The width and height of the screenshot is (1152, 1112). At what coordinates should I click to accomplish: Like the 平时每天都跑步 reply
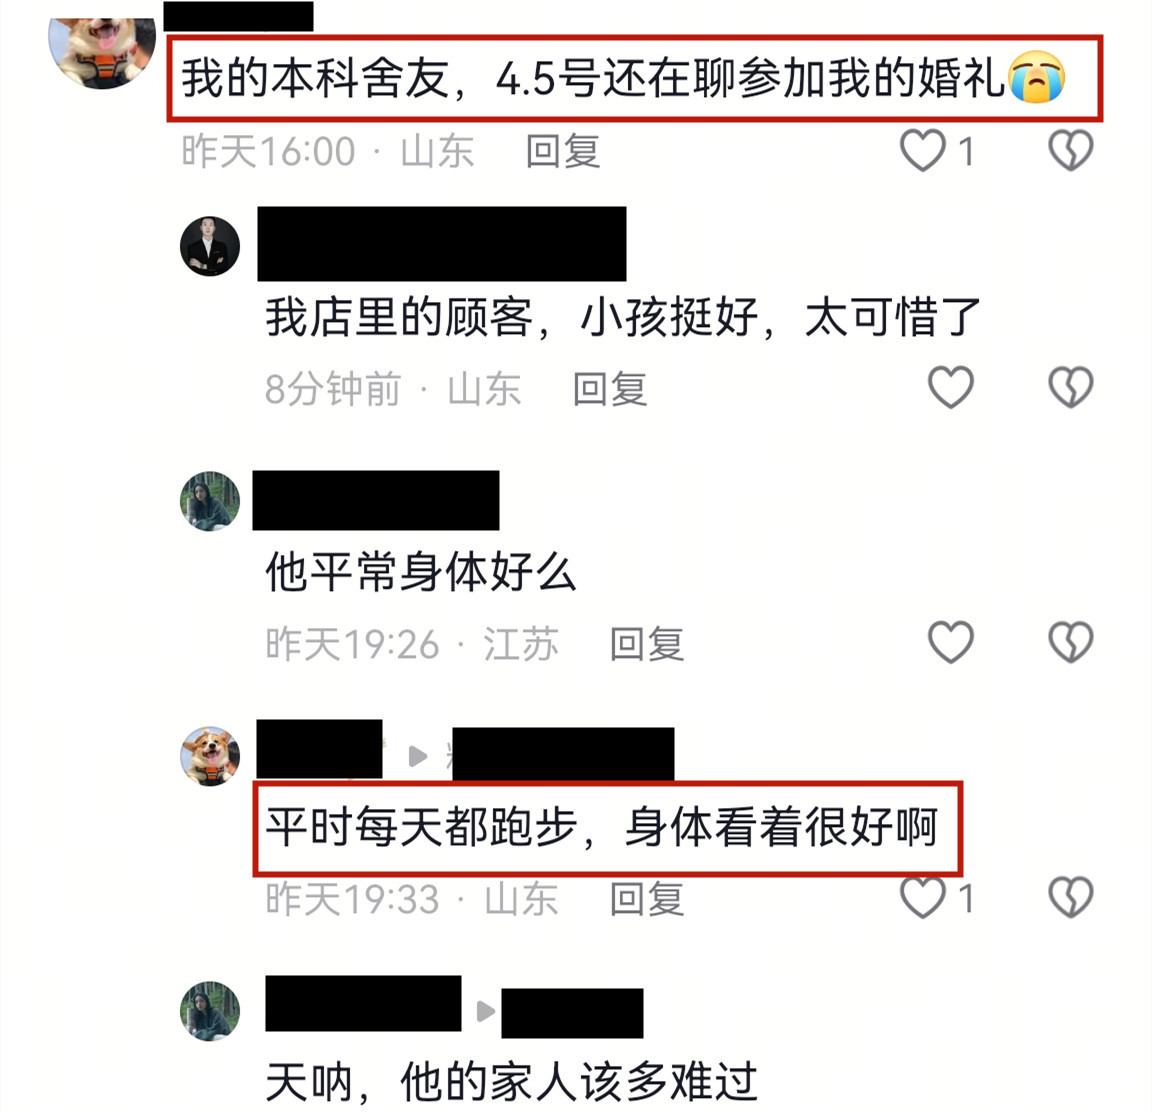(923, 898)
